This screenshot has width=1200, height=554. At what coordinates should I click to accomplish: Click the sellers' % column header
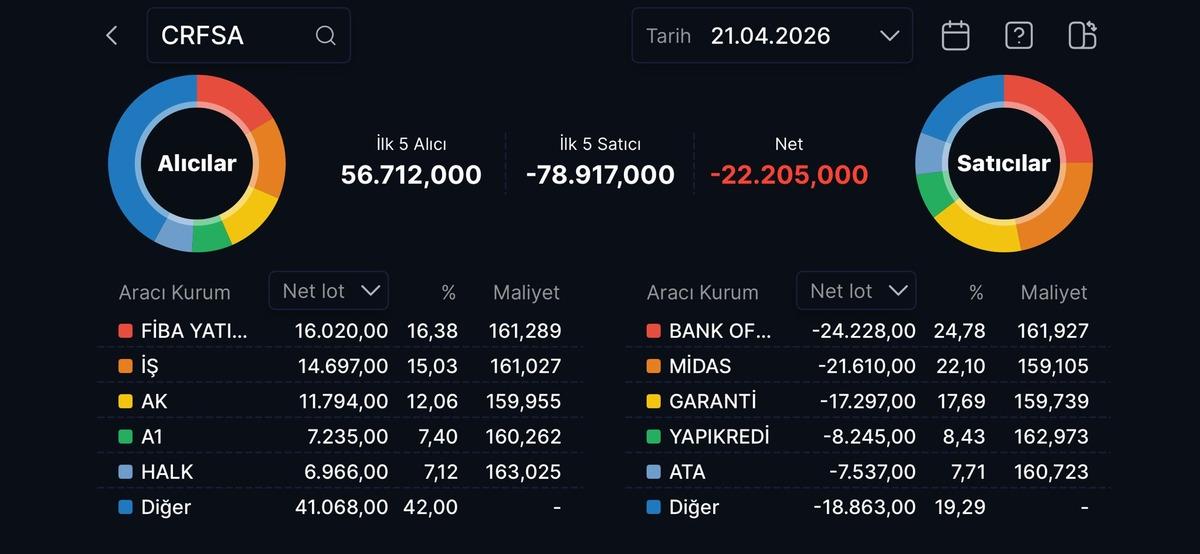coord(976,293)
